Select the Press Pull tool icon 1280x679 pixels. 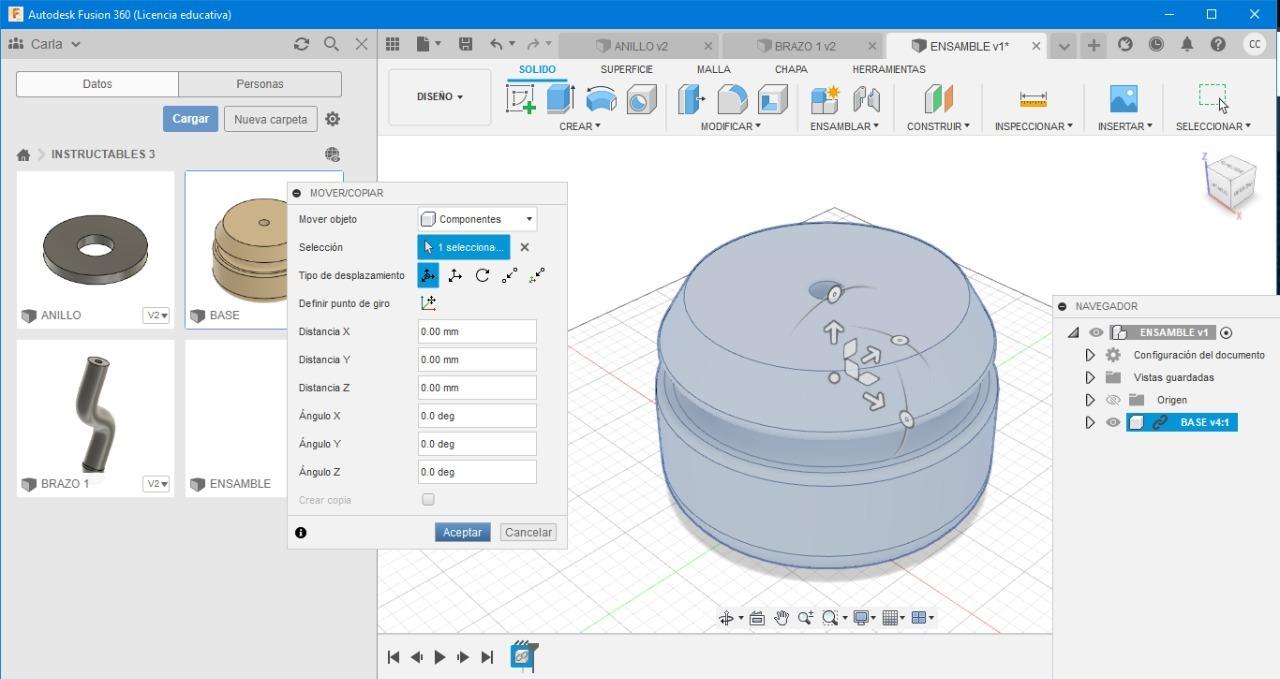coord(691,99)
